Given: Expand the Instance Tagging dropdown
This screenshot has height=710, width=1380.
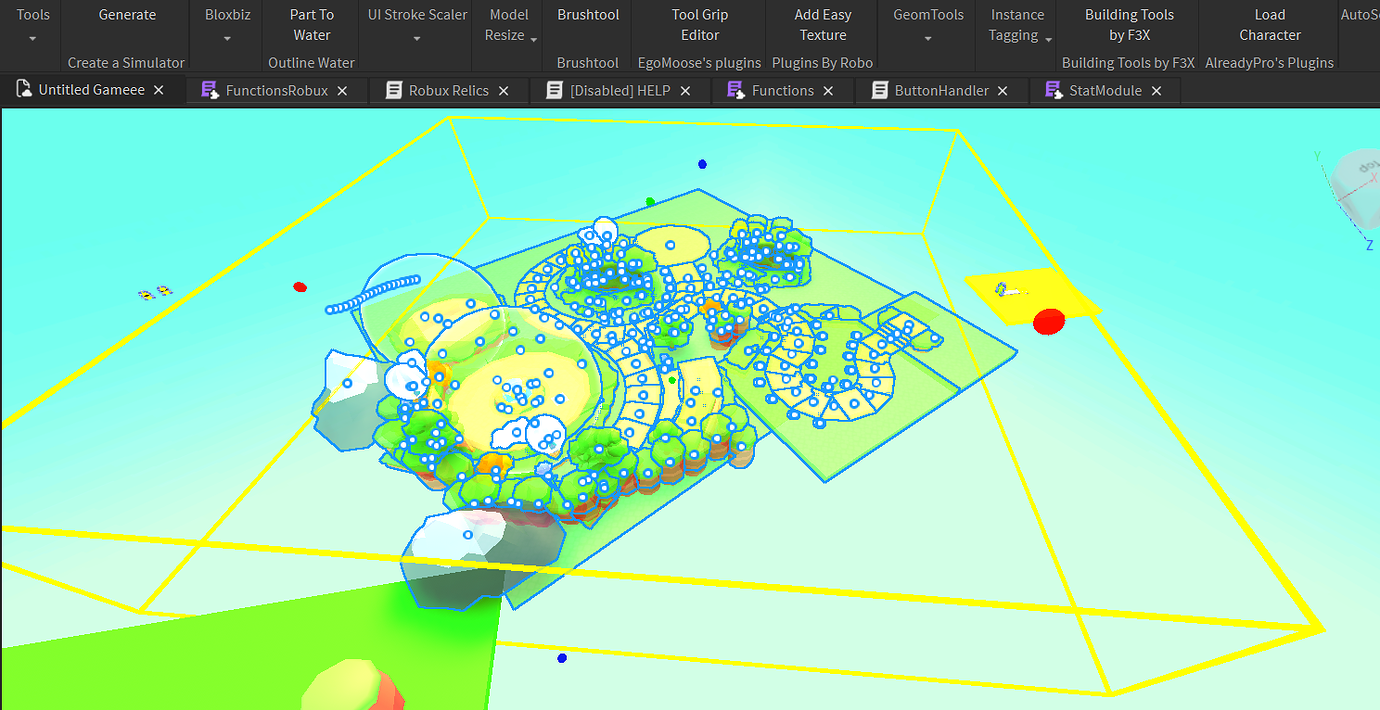Looking at the screenshot, I should pos(1048,39).
